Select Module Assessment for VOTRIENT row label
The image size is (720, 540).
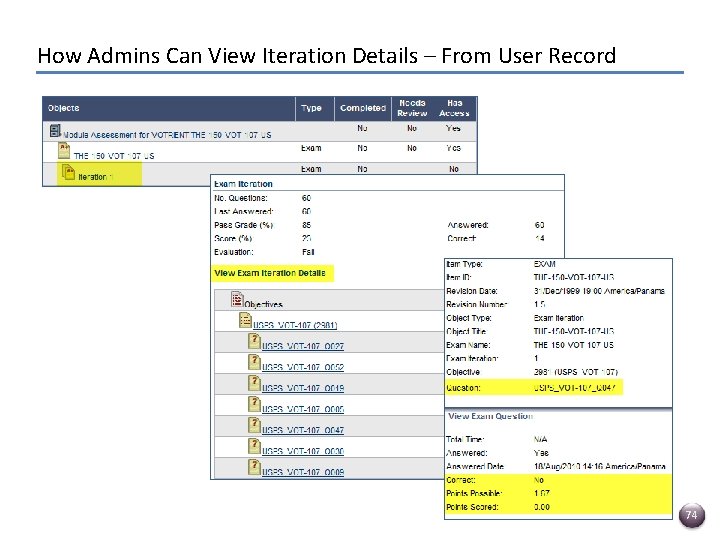[167, 135]
